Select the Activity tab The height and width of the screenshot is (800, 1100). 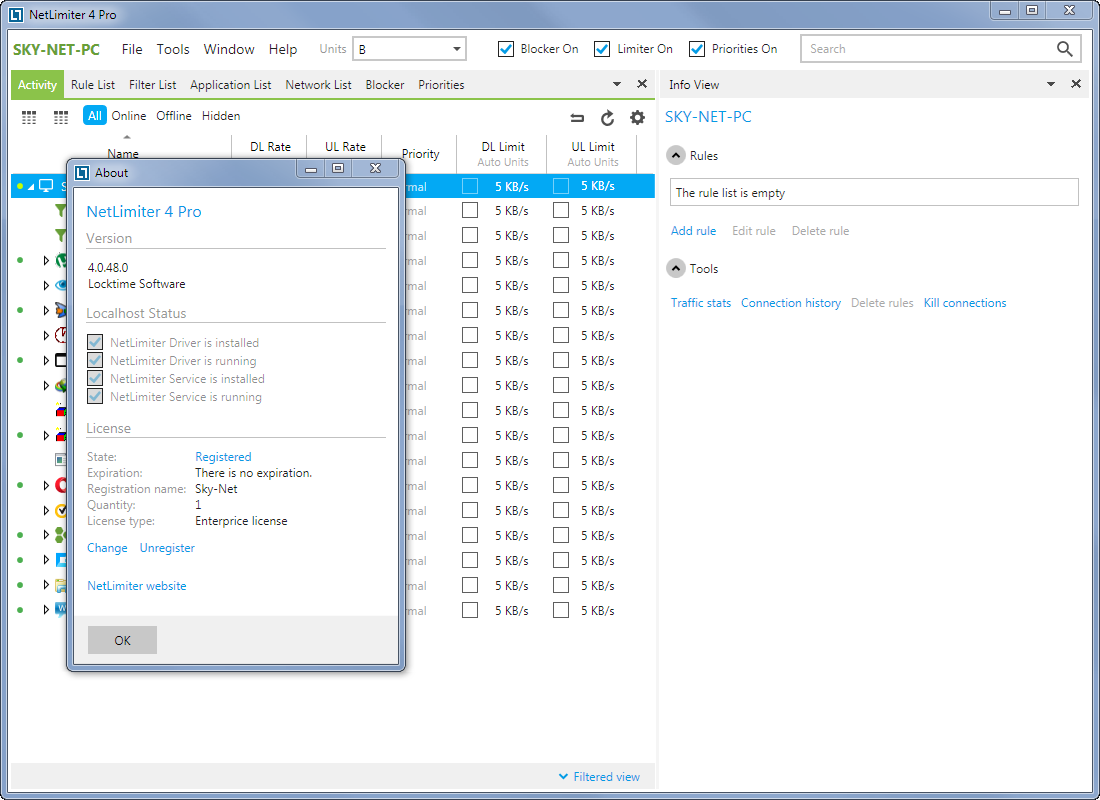tap(37, 84)
